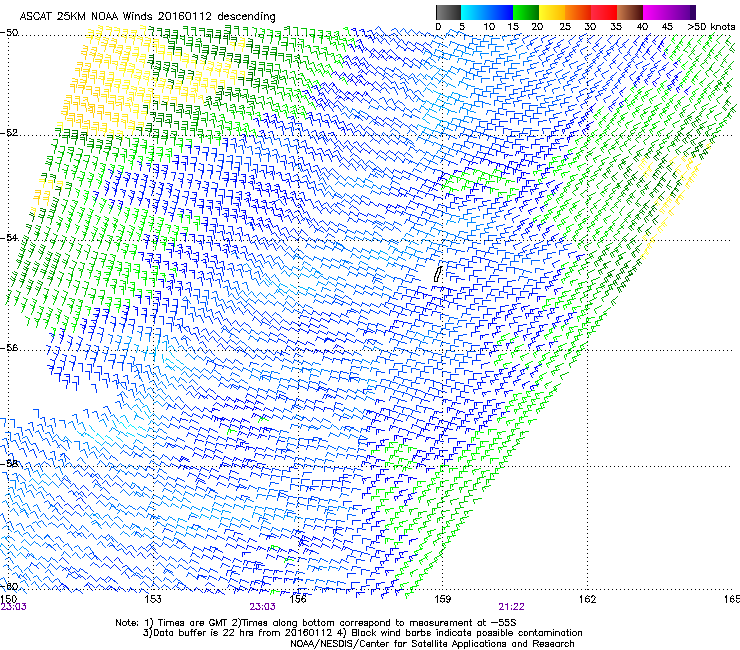Viewport: 740px width, 650px height.
Task: Select the green 15-20 knots color segment
Action: click(x=526, y=12)
